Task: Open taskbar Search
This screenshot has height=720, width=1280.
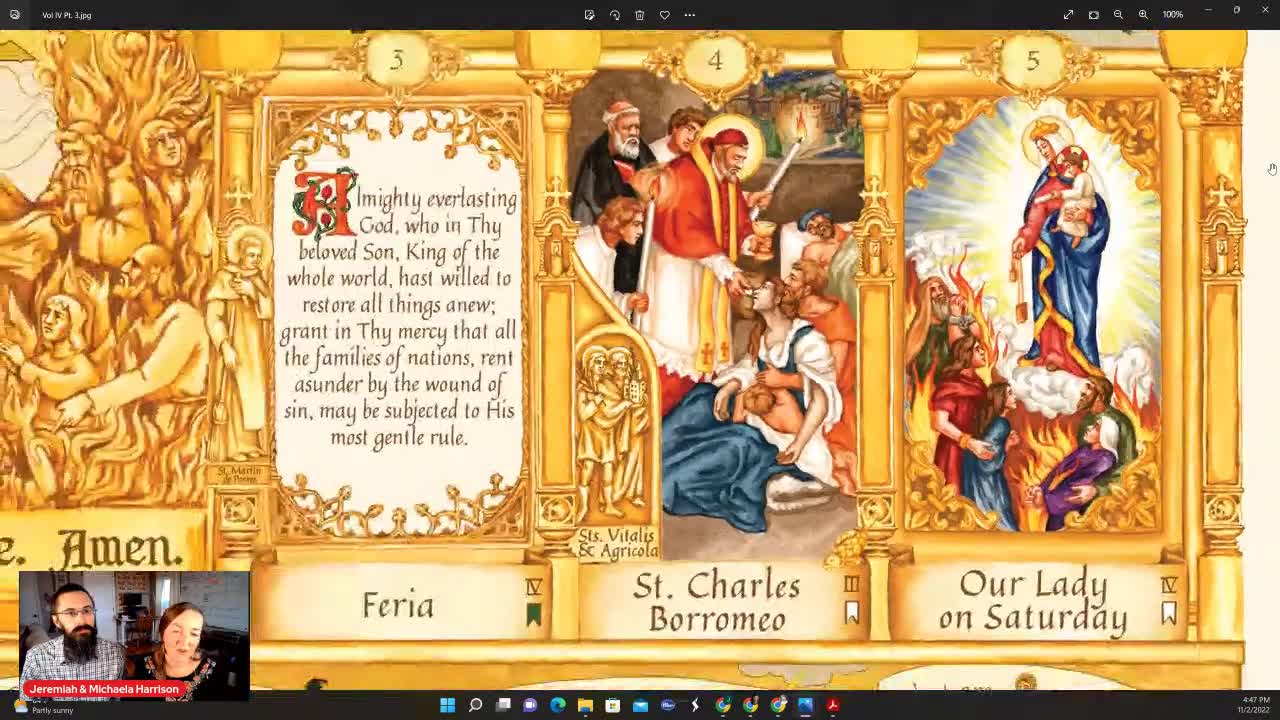Action: tap(476, 705)
